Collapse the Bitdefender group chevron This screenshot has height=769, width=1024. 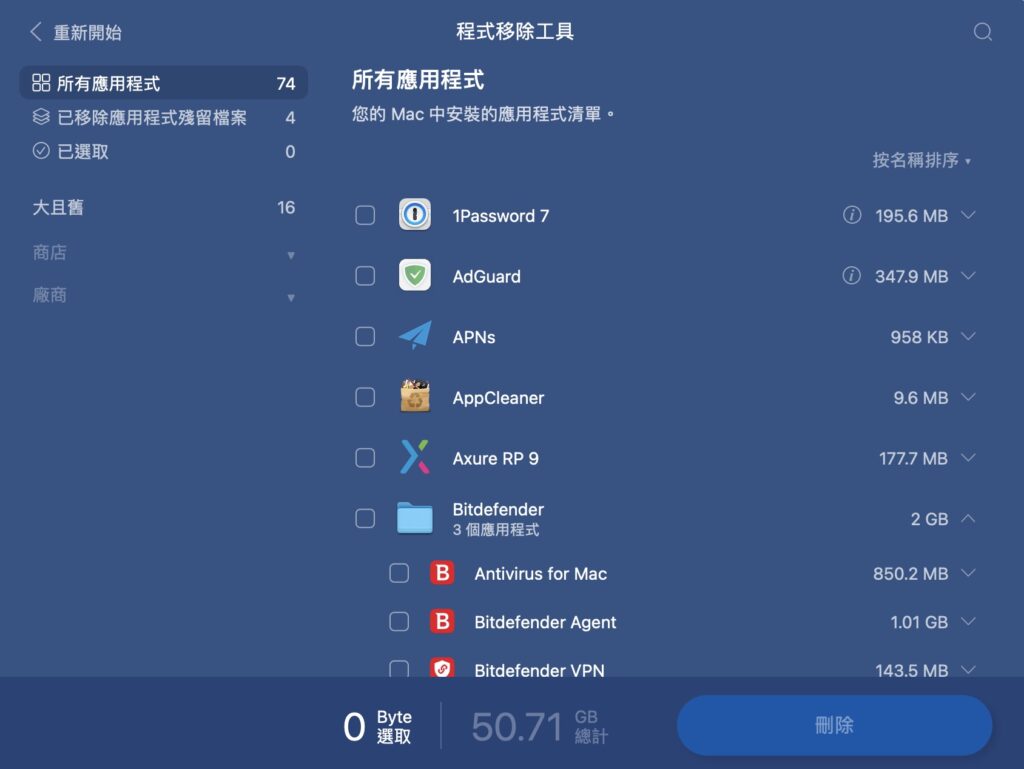(x=968, y=518)
